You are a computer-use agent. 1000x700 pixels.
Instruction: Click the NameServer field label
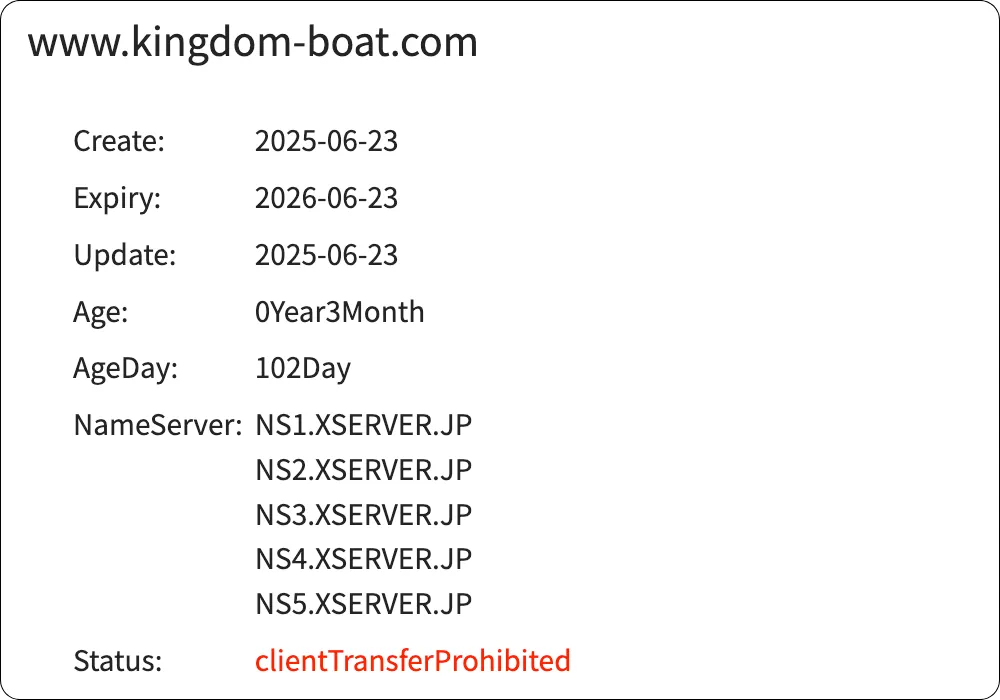pos(158,426)
